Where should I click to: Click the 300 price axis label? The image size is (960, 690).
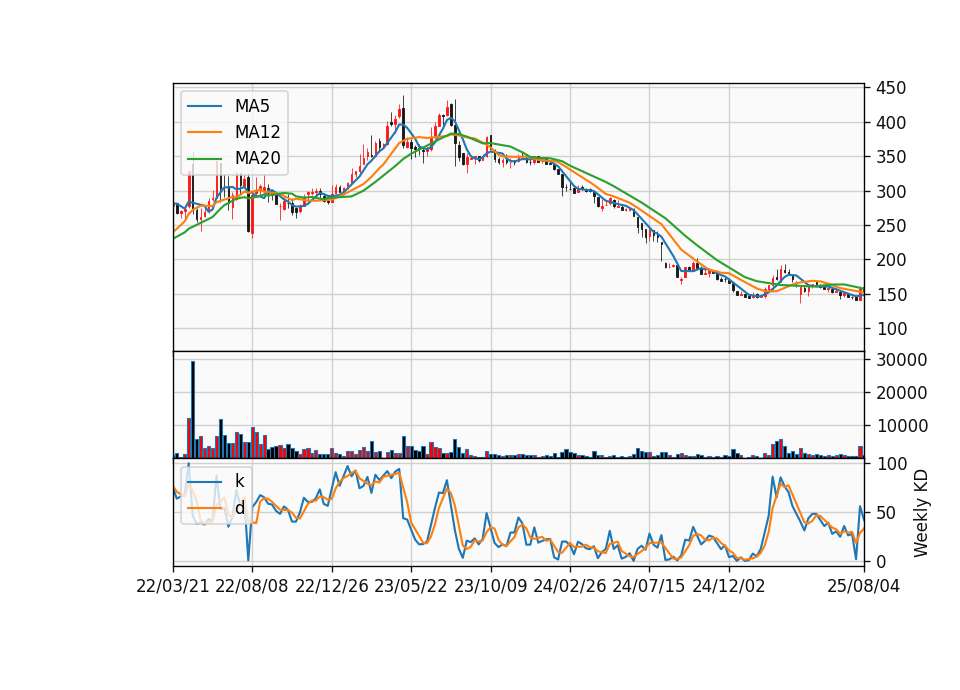click(x=891, y=192)
